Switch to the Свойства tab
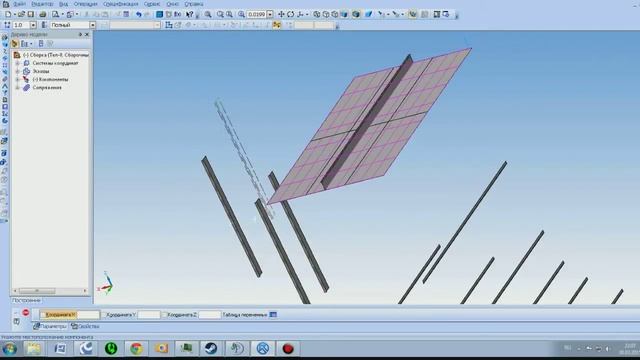The image size is (640, 360). [x=85, y=326]
